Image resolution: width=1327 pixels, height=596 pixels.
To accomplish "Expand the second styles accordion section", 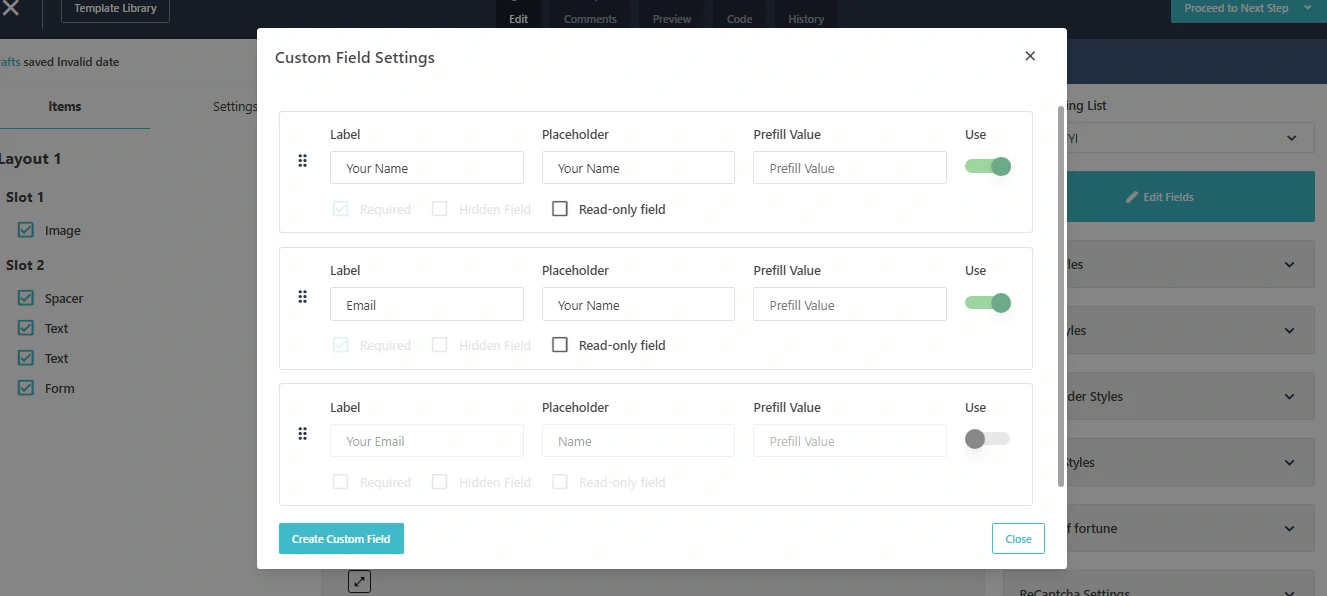I will coord(1160,331).
